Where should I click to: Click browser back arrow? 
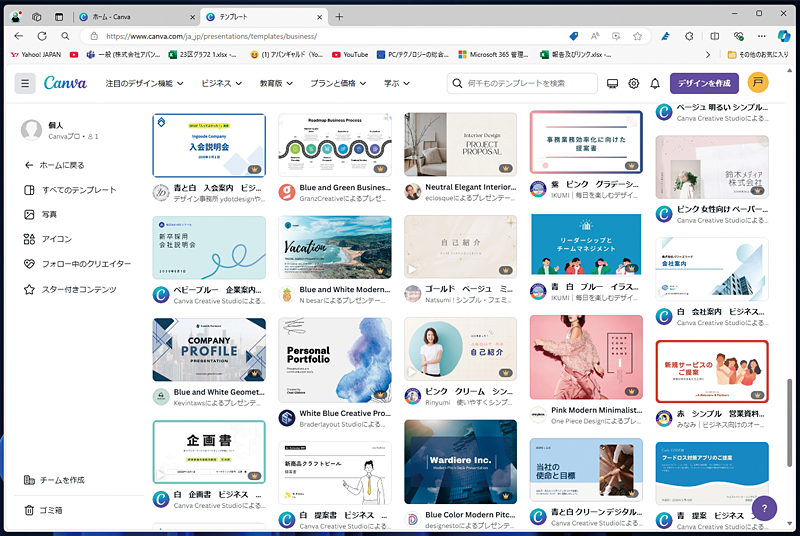[x=19, y=36]
